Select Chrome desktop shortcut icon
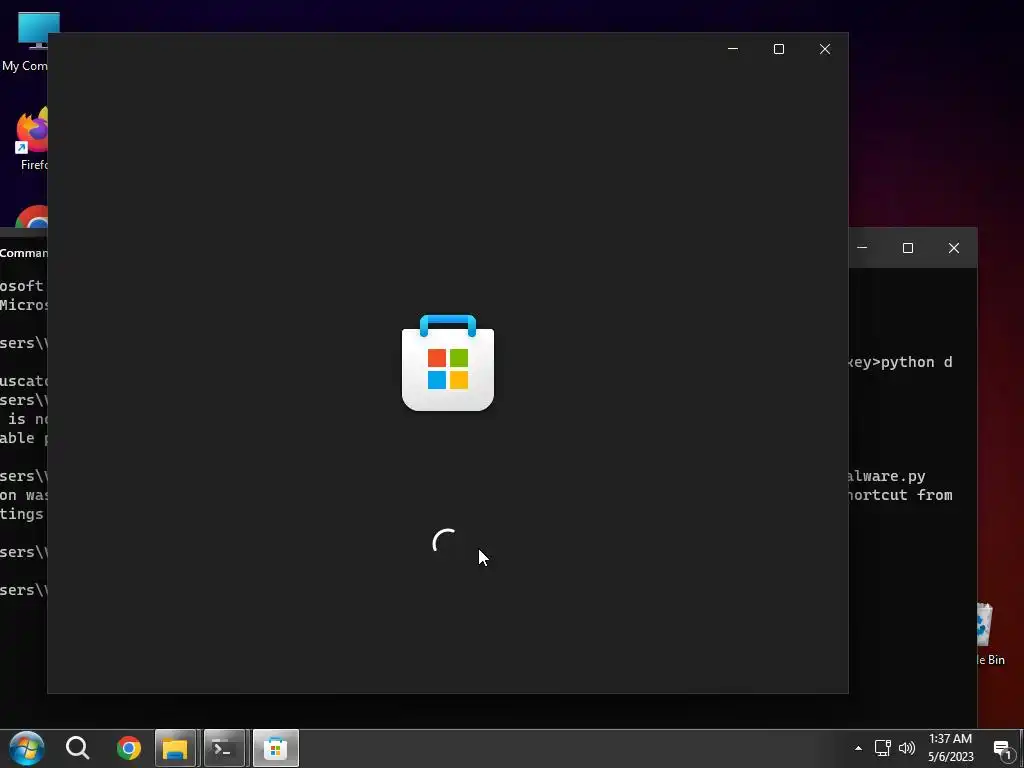Viewport: 1024px width, 768px height. coord(32,217)
